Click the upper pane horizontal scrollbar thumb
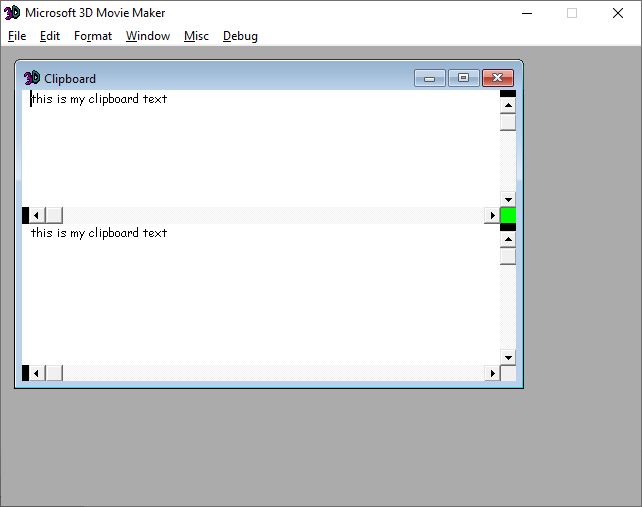Image resolution: width=642 pixels, height=507 pixels. pos(54,215)
